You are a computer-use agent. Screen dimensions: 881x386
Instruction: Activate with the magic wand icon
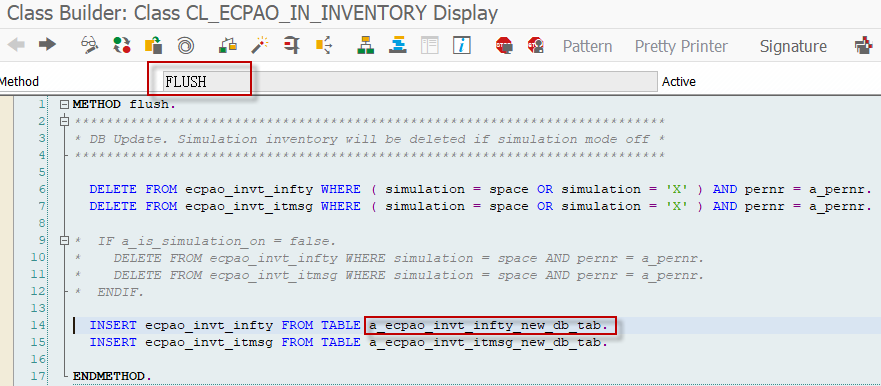point(260,45)
